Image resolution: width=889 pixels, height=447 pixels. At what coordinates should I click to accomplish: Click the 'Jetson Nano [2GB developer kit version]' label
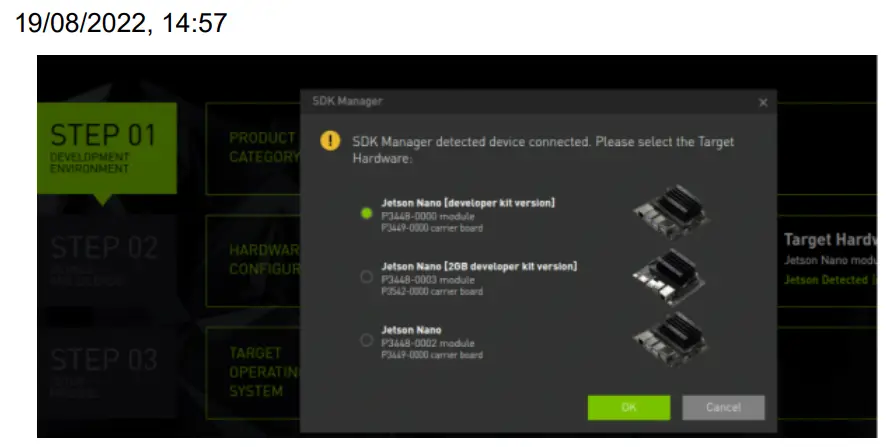[x=479, y=266]
